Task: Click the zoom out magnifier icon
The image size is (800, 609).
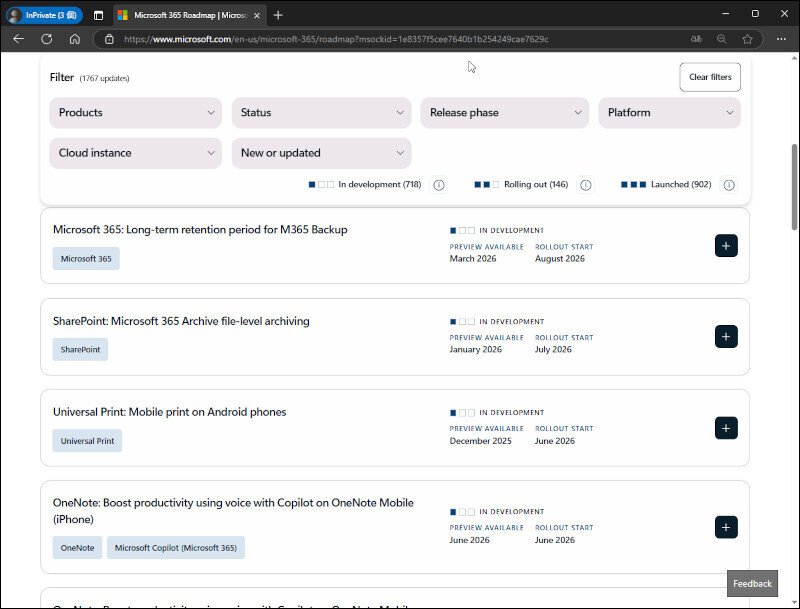Action: [x=721, y=39]
